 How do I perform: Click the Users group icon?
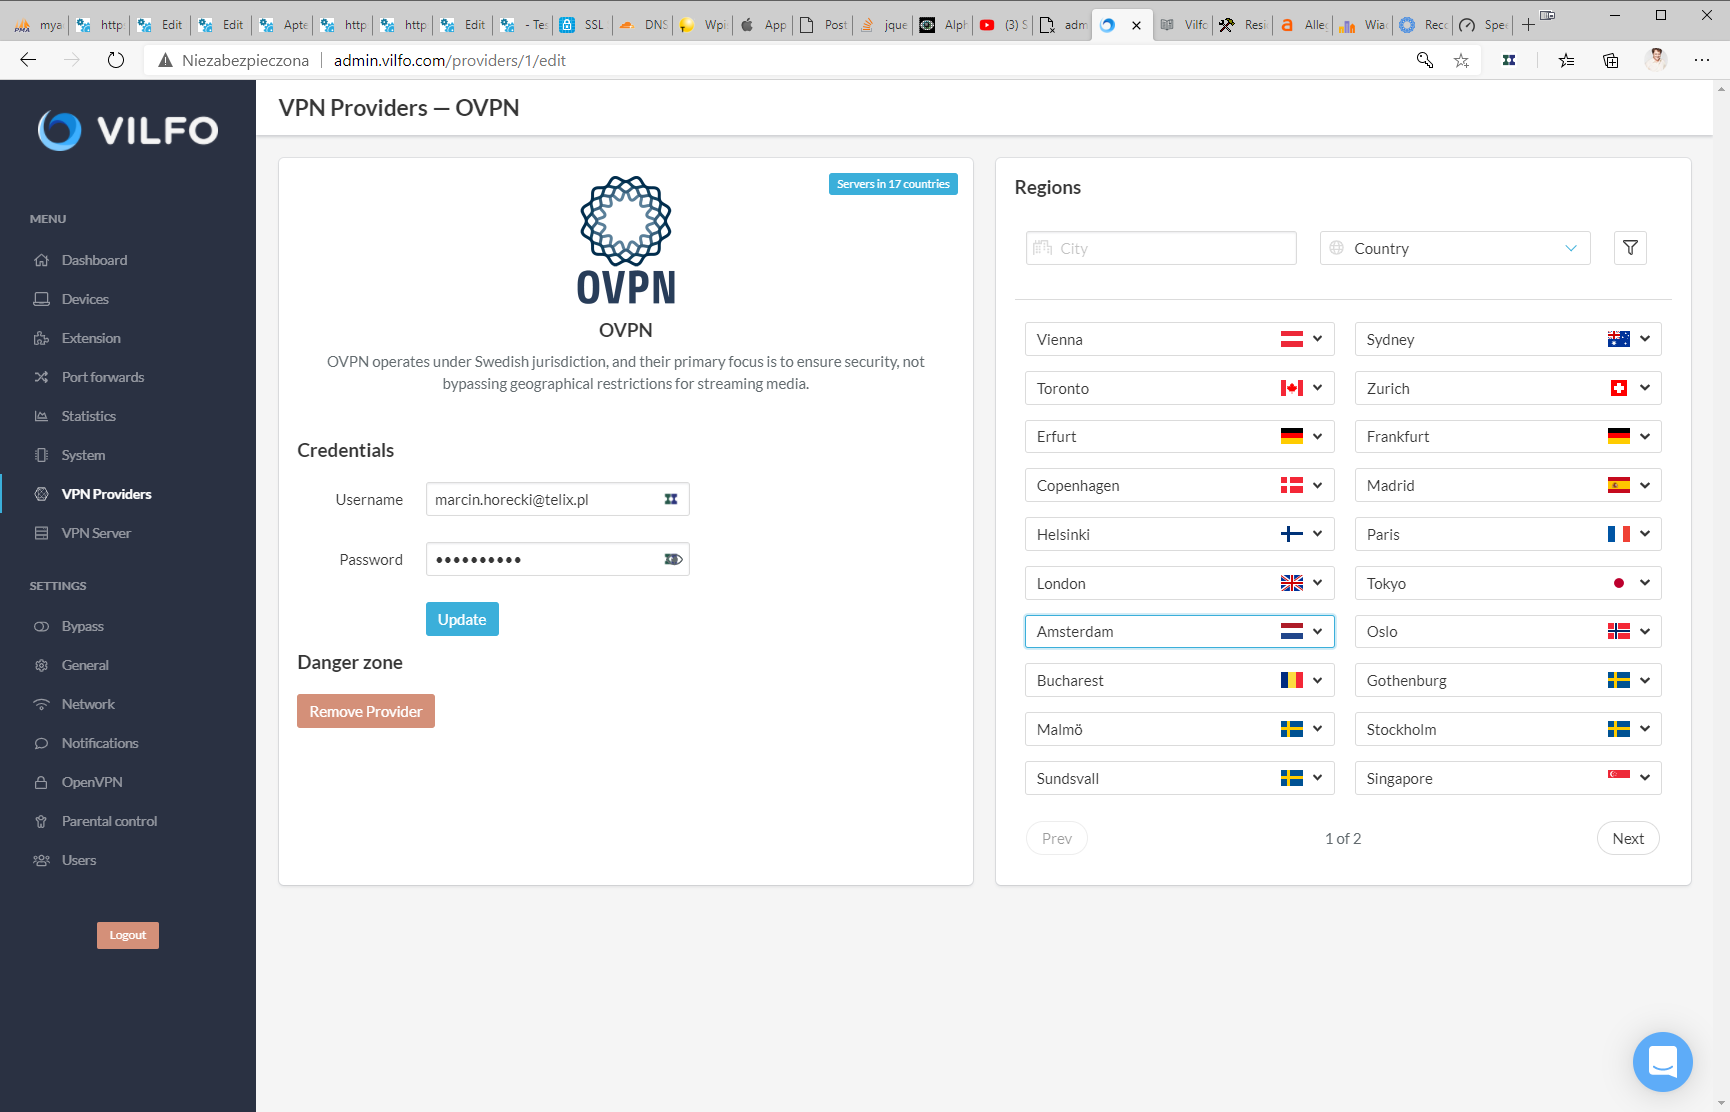[x=41, y=860]
